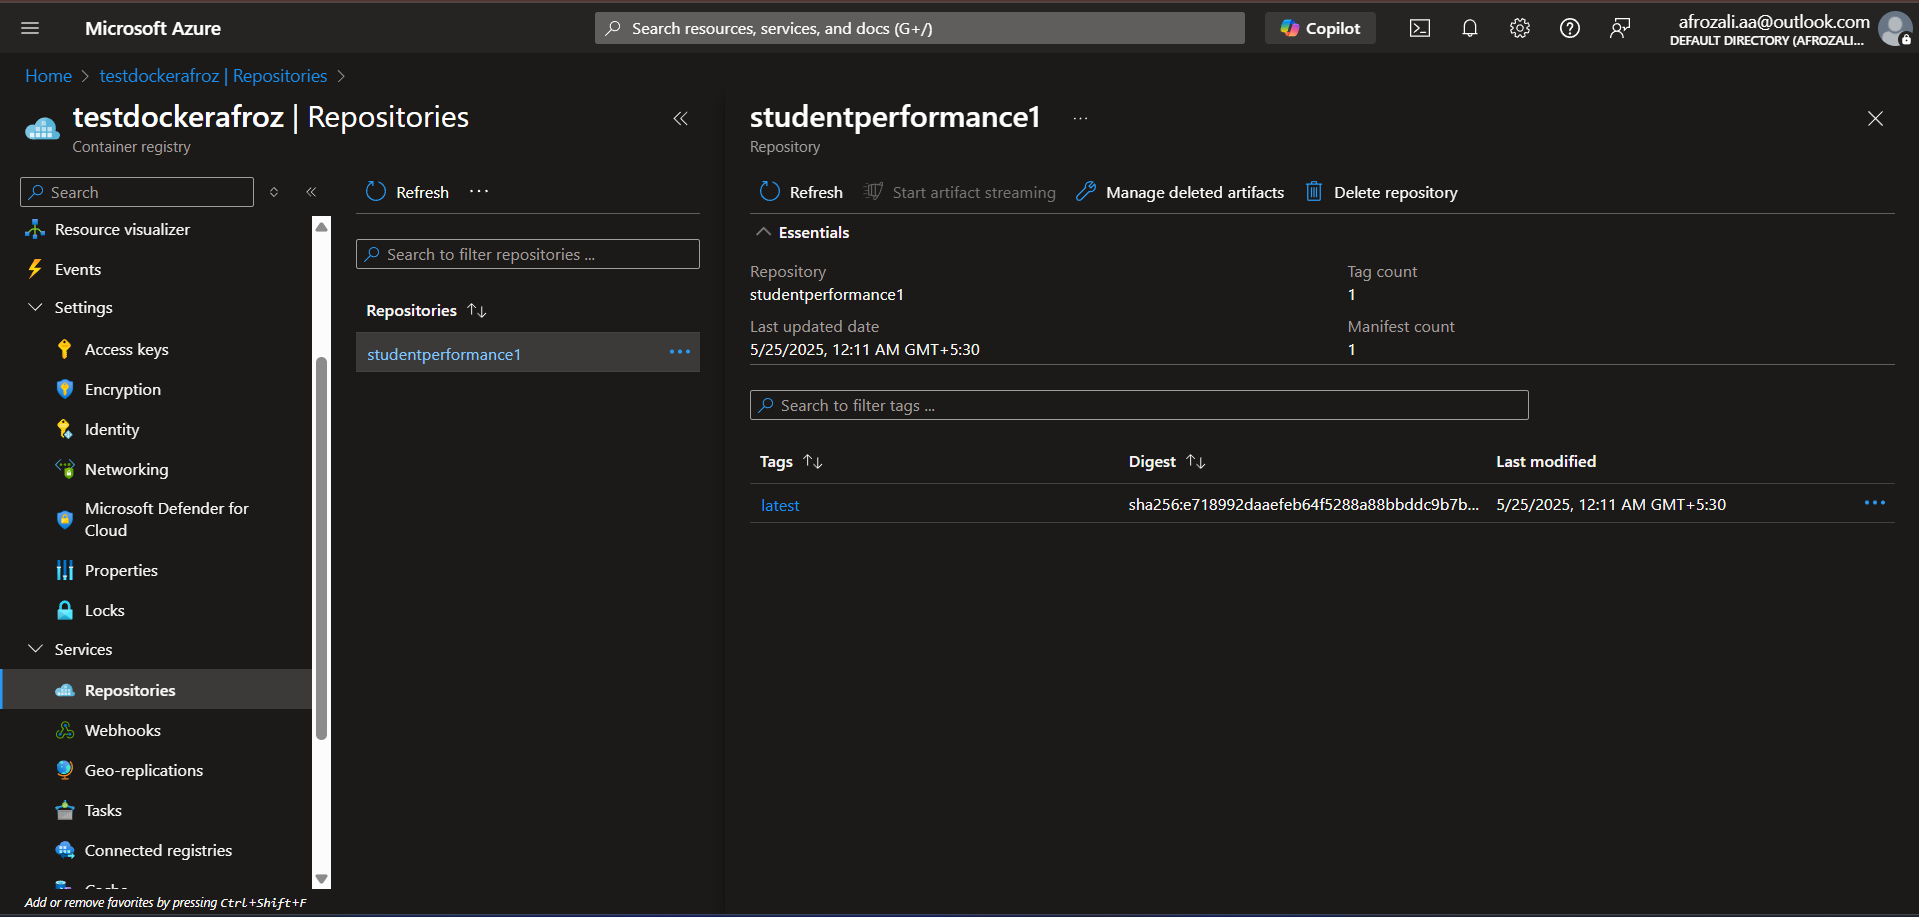Click Delete repository trash icon
This screenshot has height=917, width=1919.
point(1314,192)
